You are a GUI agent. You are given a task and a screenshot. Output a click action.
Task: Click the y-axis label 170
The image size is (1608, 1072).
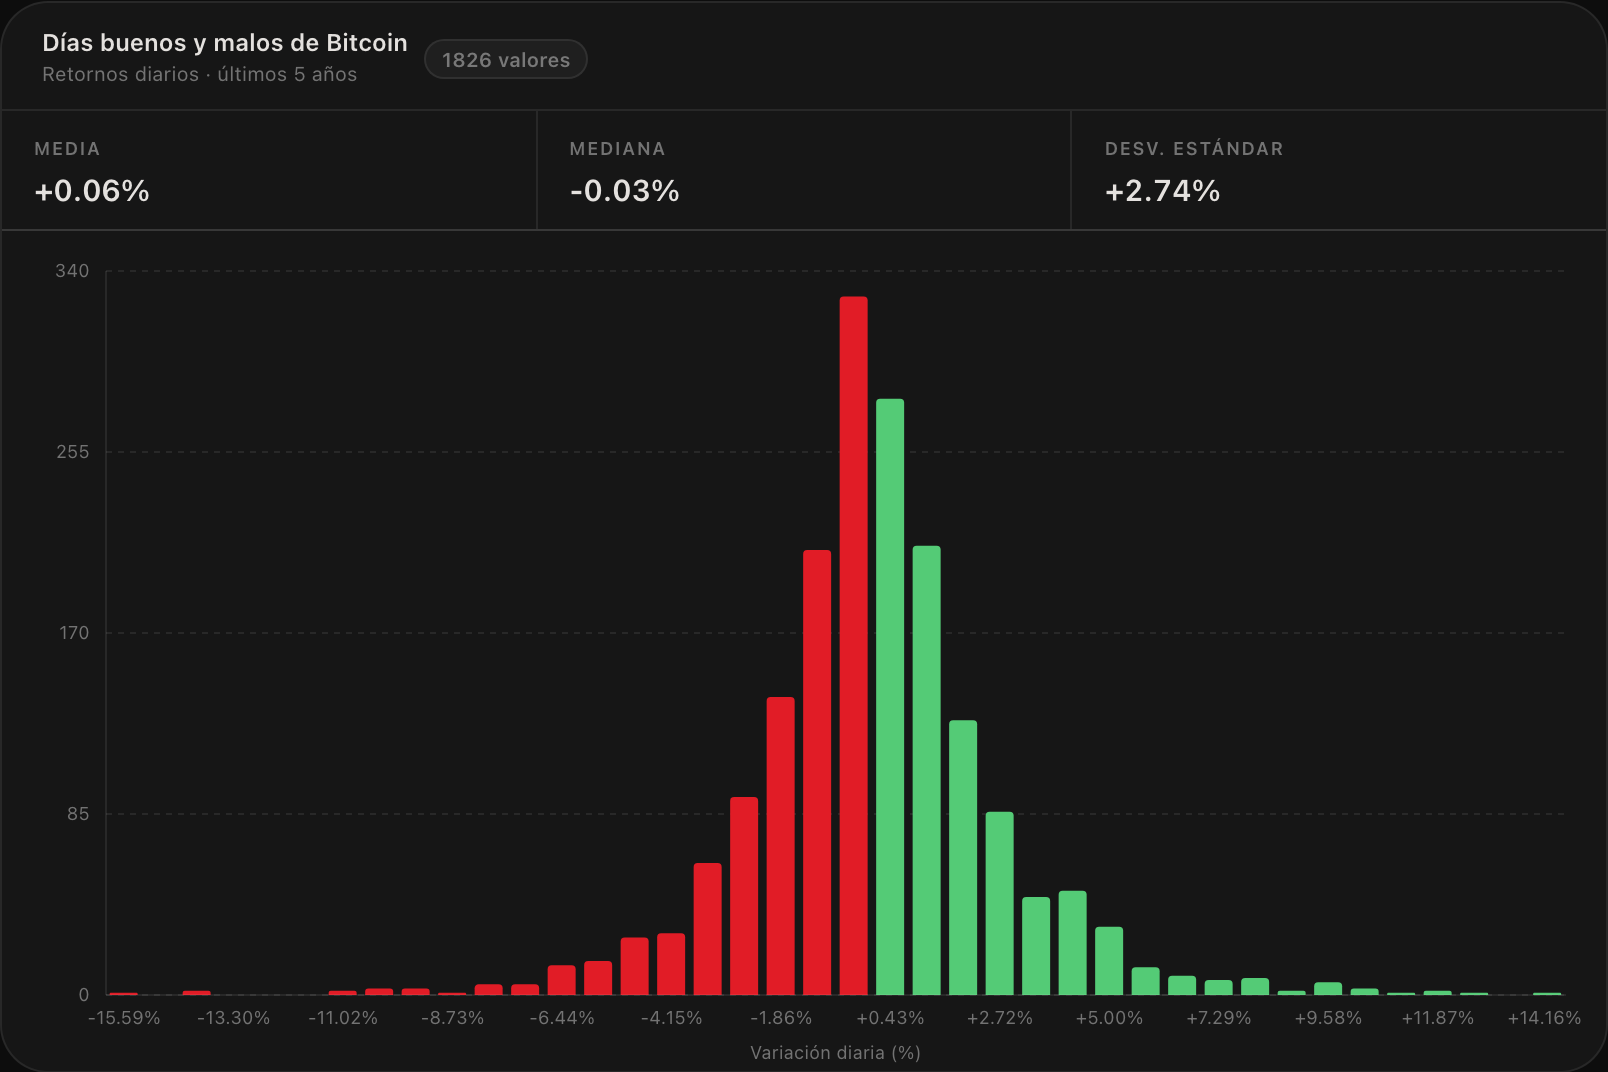coord(74,633)
